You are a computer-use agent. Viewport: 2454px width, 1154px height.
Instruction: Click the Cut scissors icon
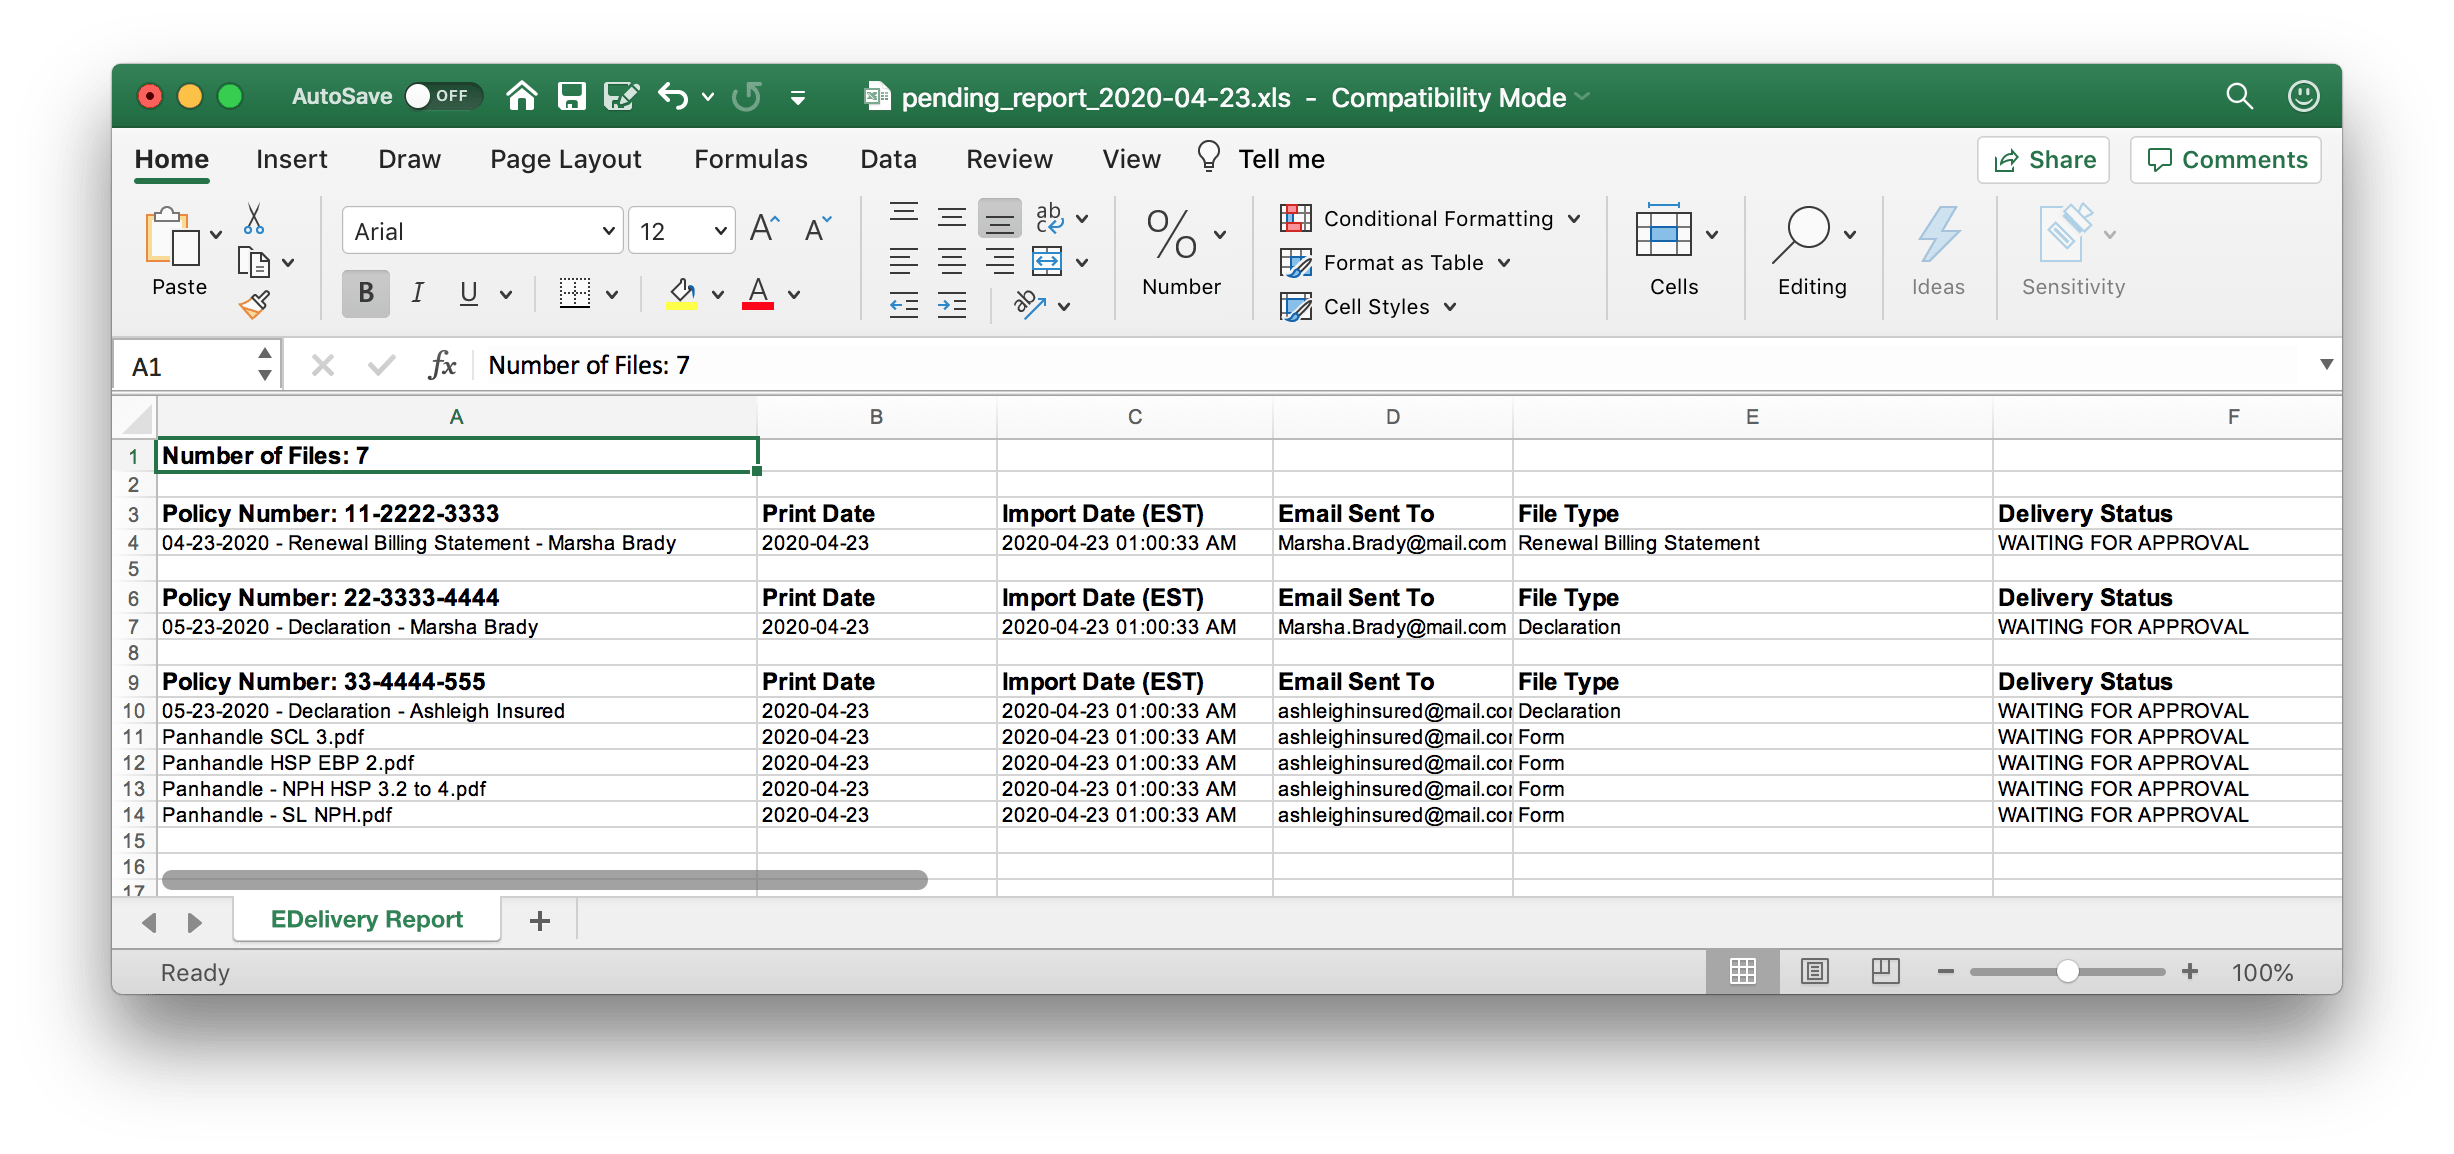(254, 219)
